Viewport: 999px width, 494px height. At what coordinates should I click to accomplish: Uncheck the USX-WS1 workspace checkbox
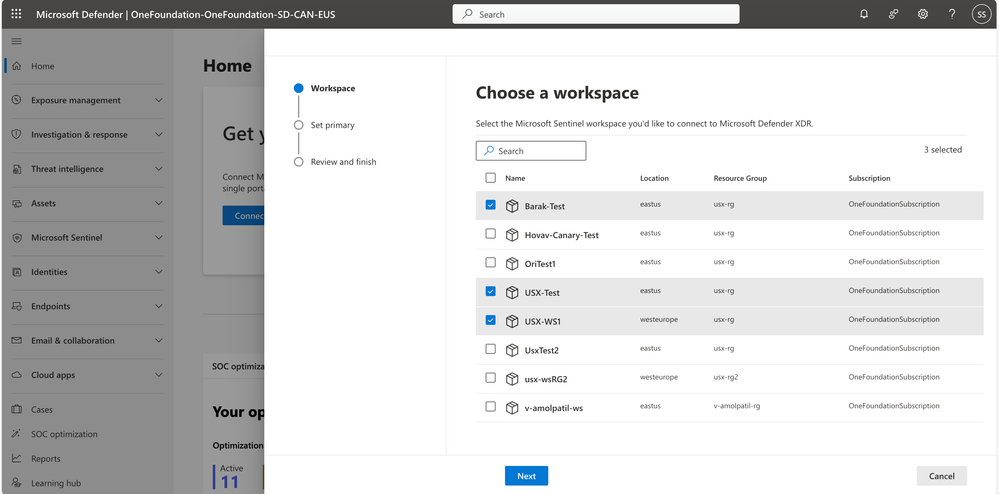pyautogui.click(x=491, y=320)
